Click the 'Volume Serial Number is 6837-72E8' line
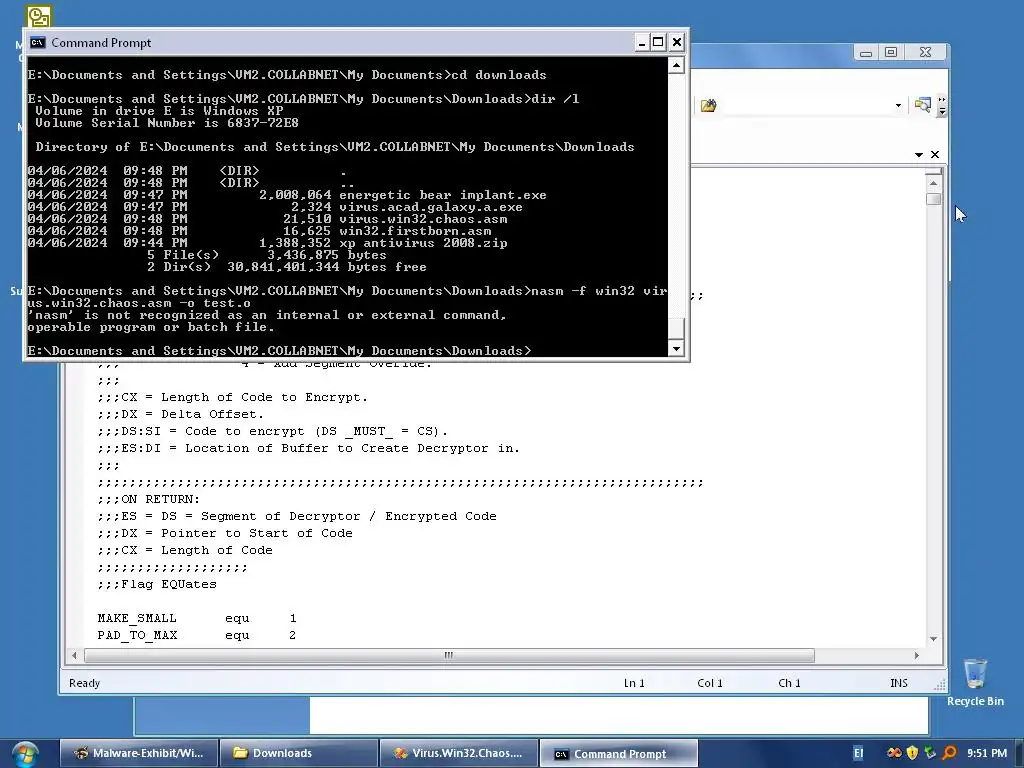Viewport: 1024px width, 768px height. [167, 123]
